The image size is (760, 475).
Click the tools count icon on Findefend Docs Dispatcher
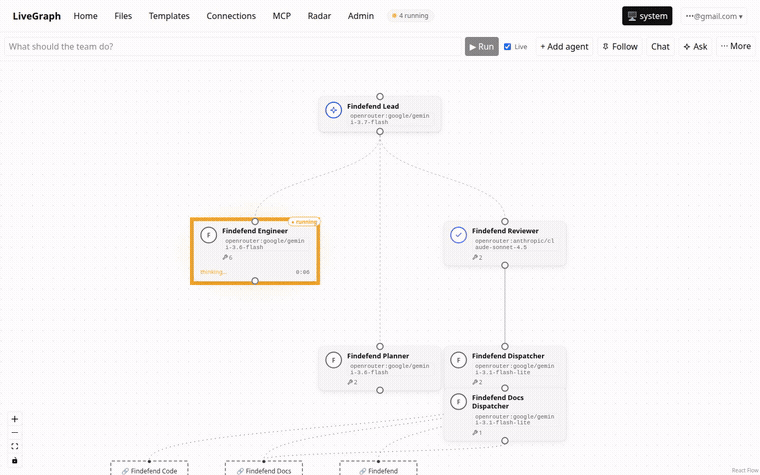(477, 433)
